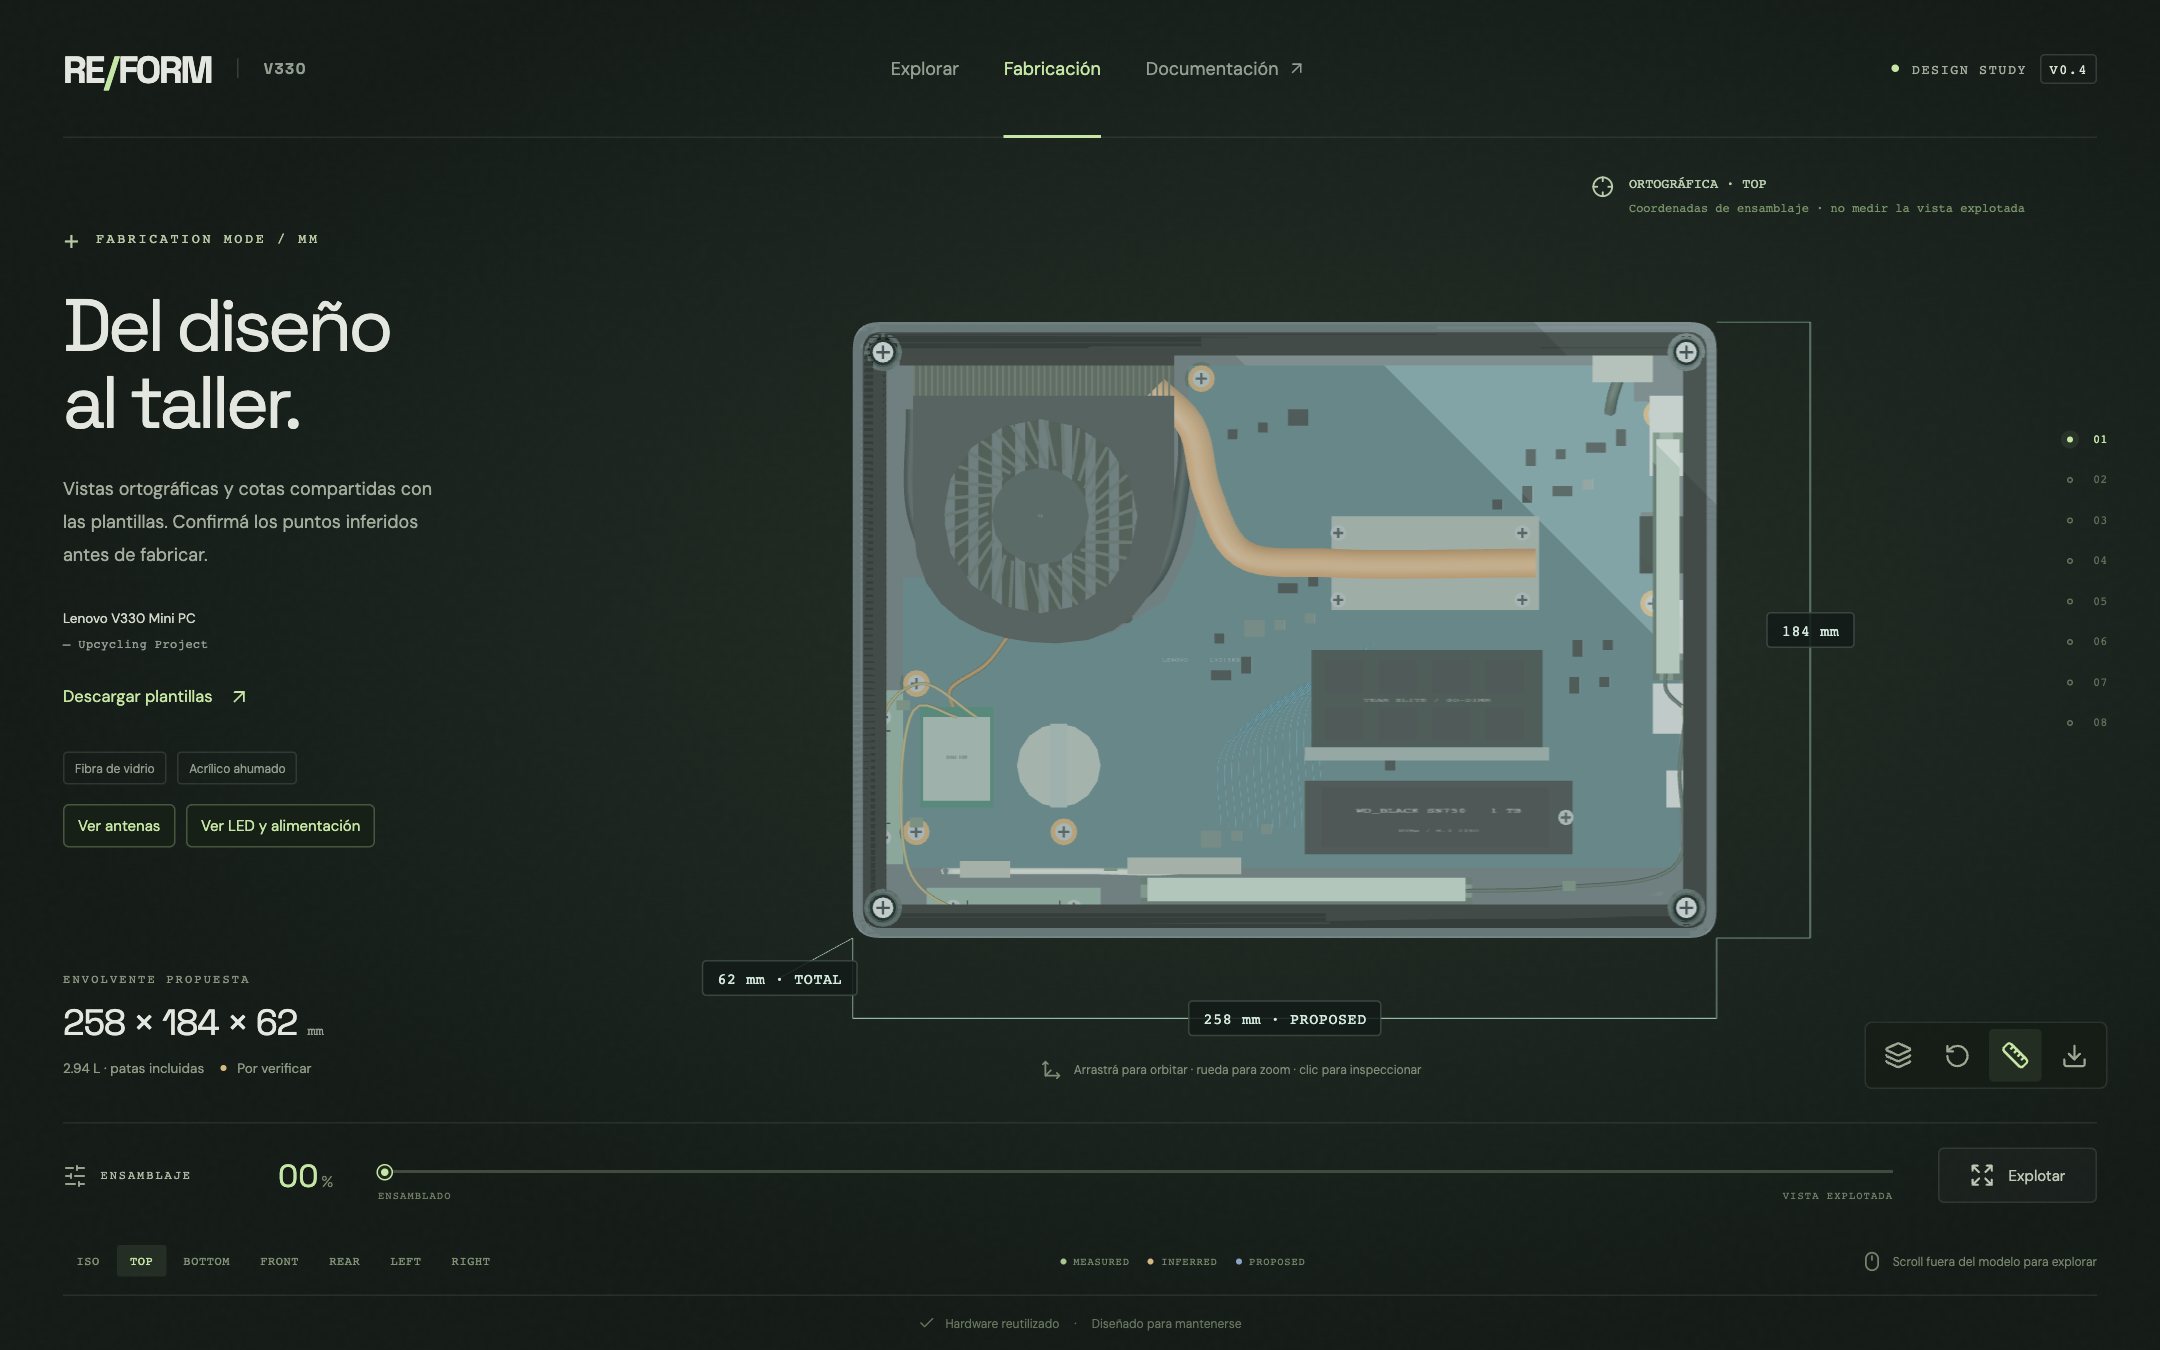Jump to section 08 marker
2160x1350 pixels.
coord(2086,723)
